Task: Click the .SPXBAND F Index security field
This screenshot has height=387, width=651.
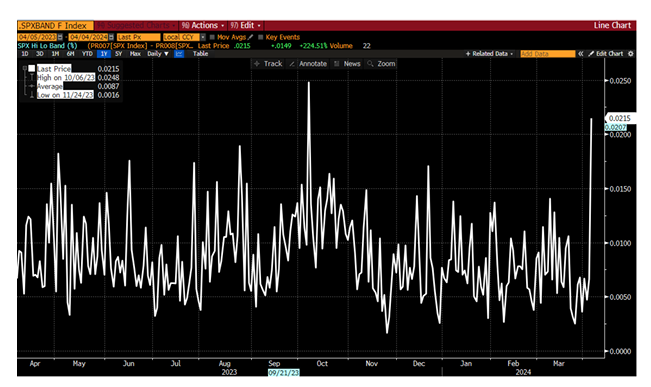Action: (55, 25)
